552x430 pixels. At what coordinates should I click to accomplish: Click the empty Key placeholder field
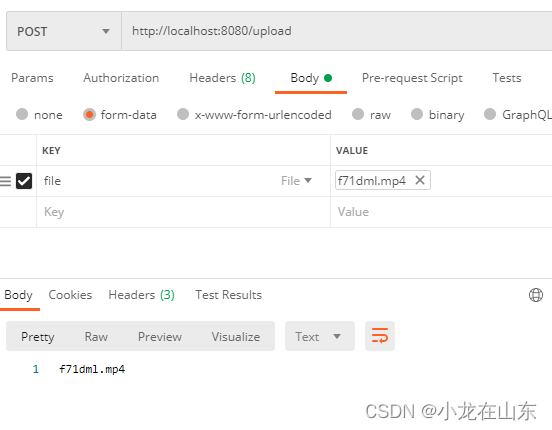183,212
